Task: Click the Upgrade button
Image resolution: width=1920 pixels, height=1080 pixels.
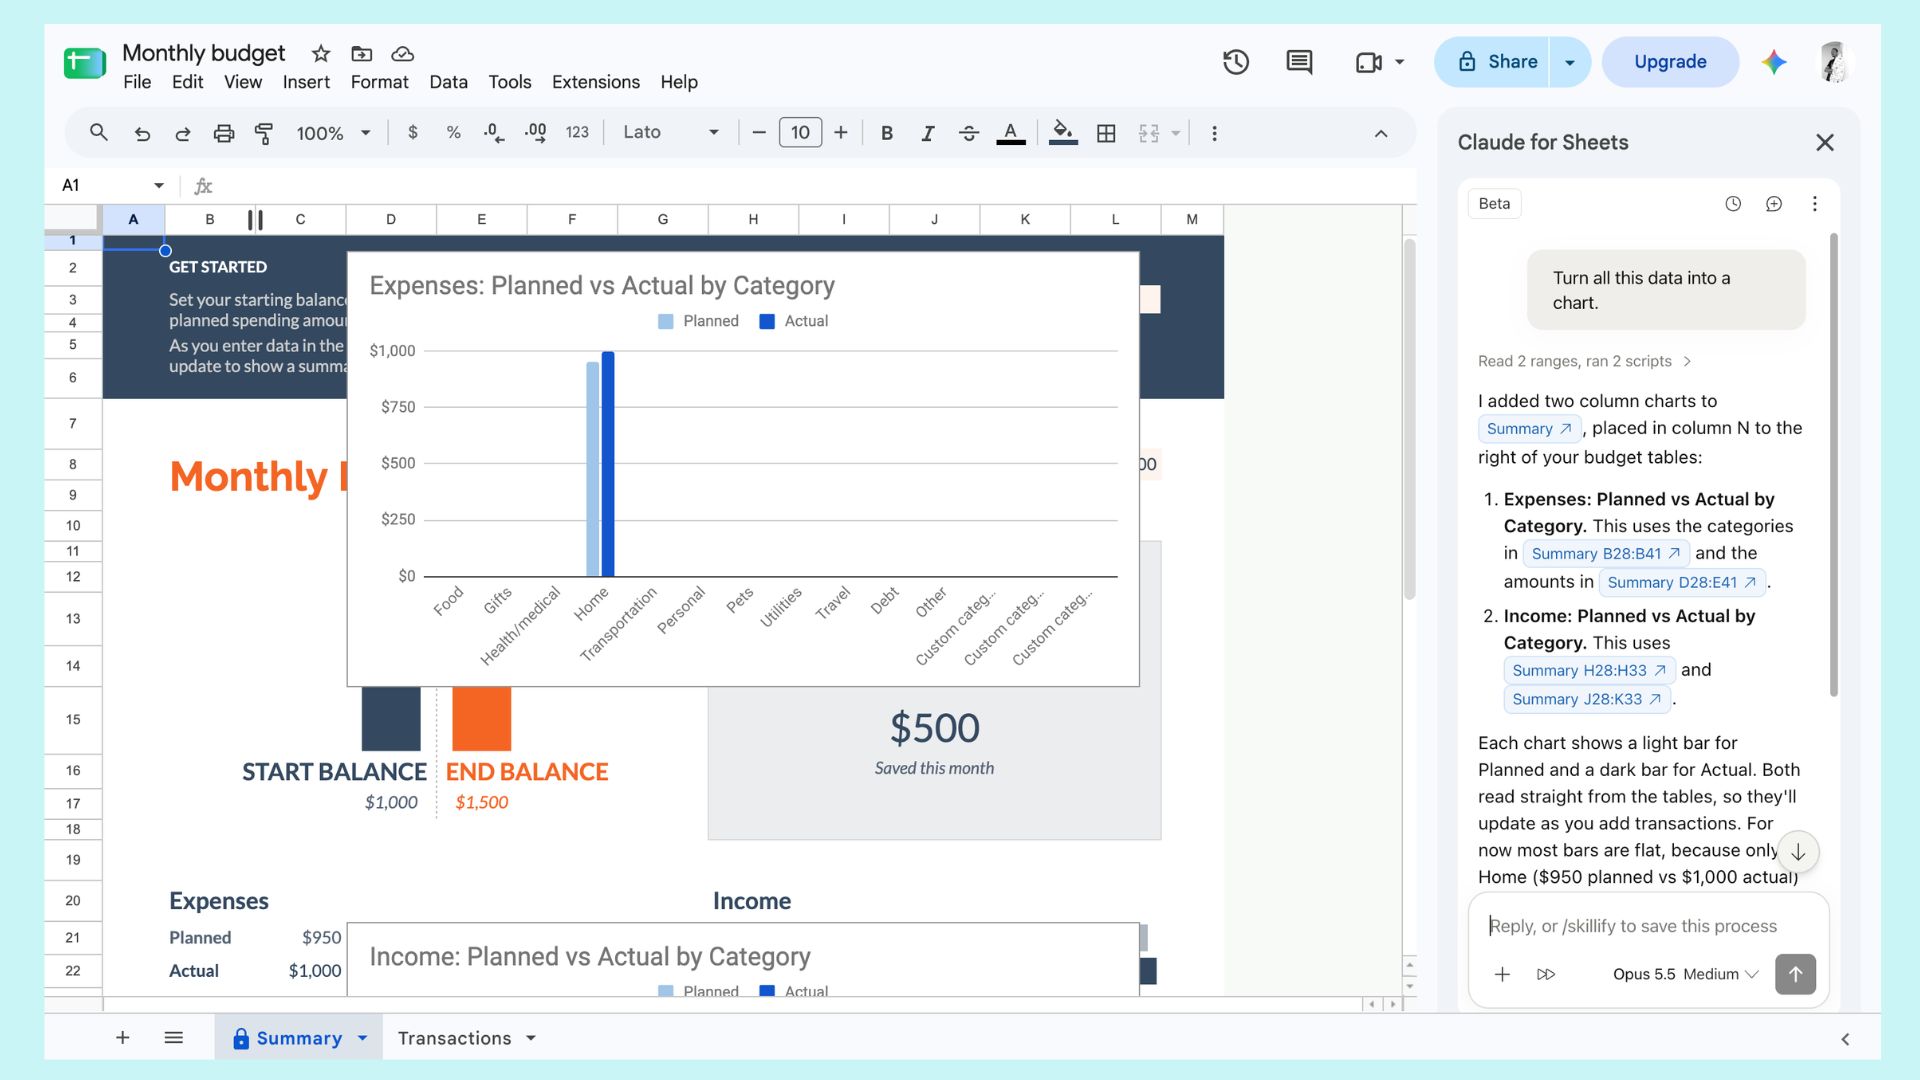Action: point(1670,62)
